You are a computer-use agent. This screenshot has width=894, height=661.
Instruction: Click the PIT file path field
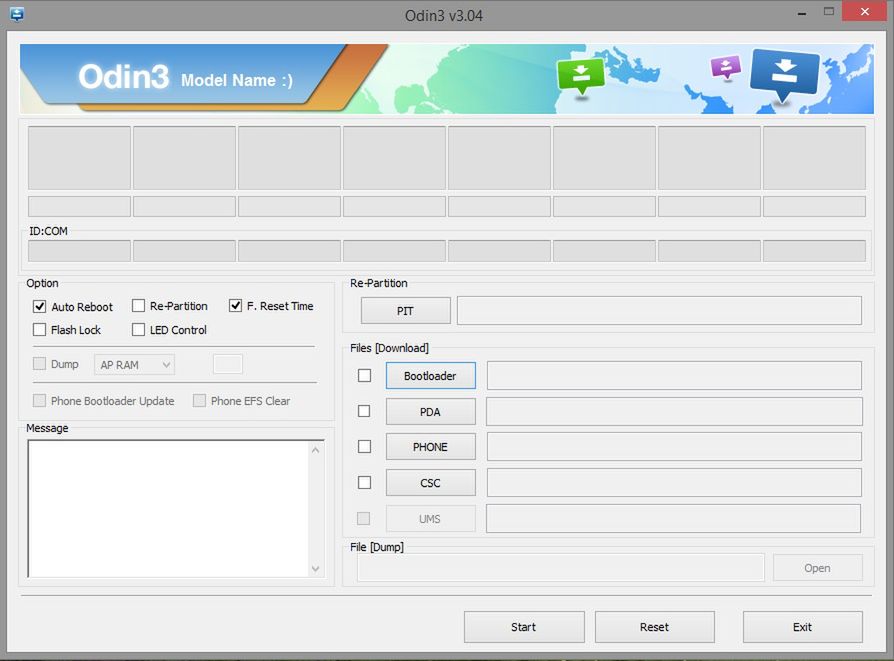pos(659,310)
